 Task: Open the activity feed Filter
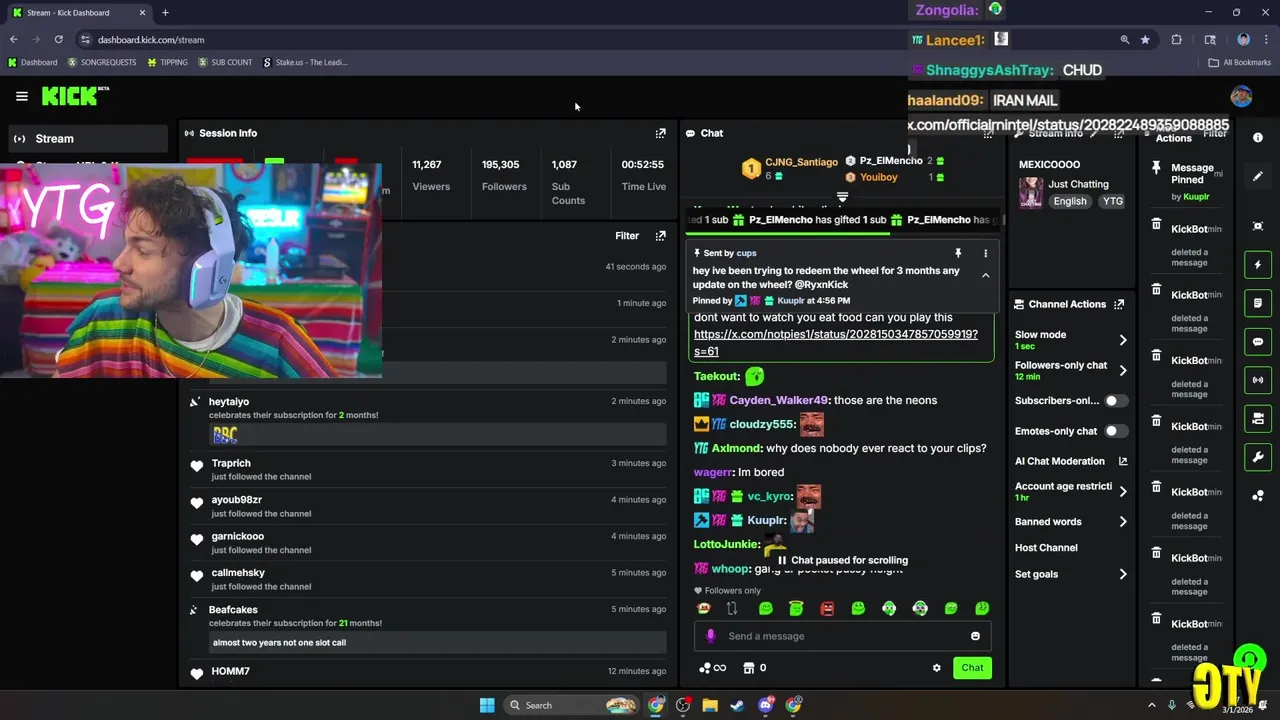coord(627,236)
